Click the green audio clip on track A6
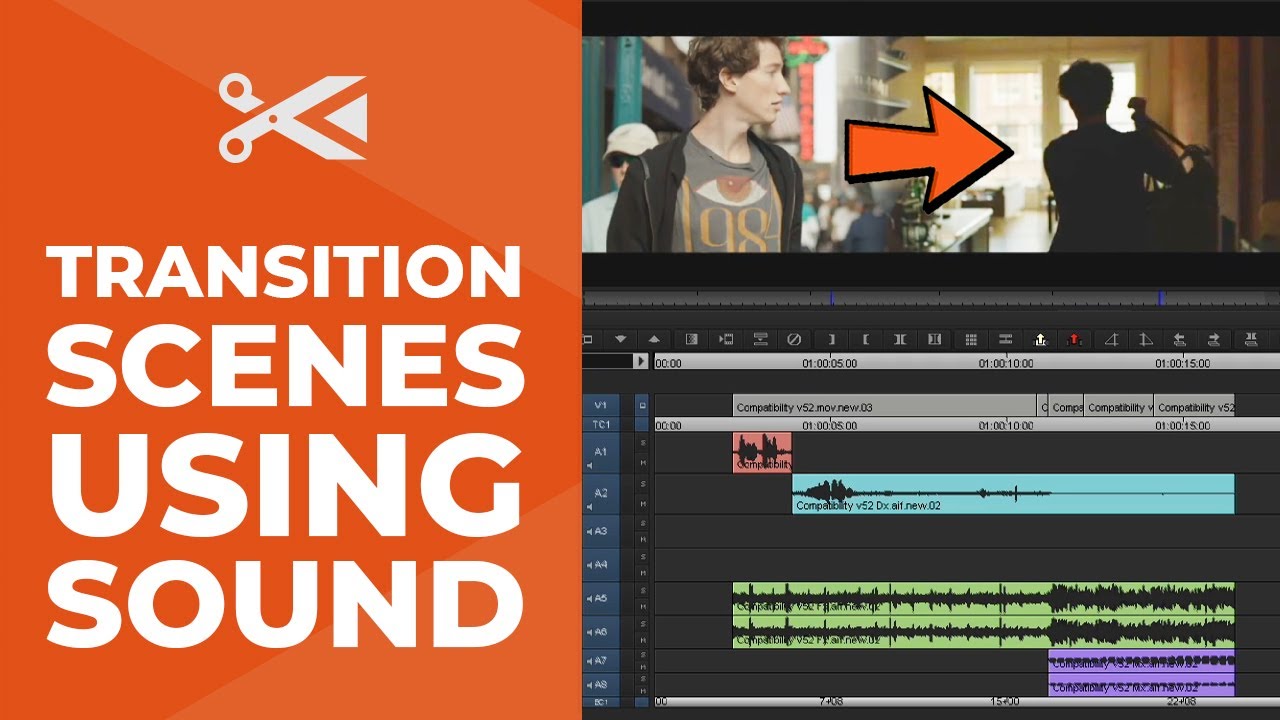Viewport: 1280px width, 720px height. [x=984, y=632]
